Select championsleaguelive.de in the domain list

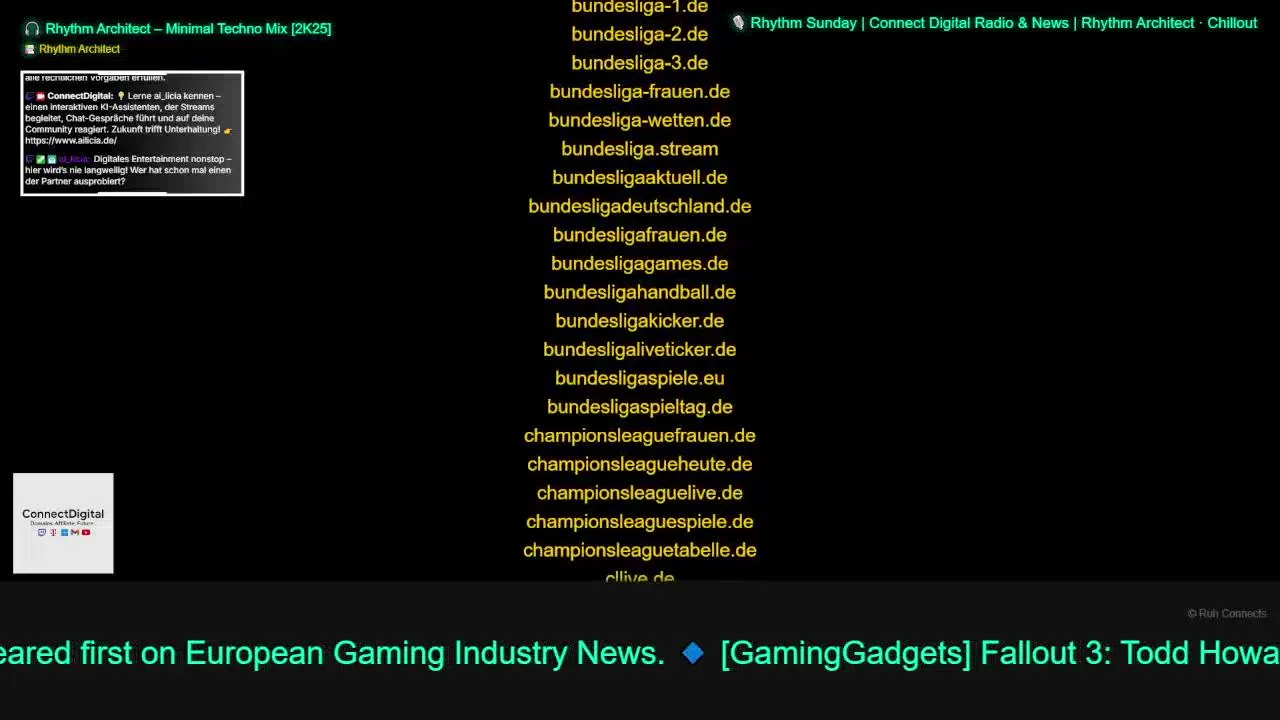[x=640, y=493]
